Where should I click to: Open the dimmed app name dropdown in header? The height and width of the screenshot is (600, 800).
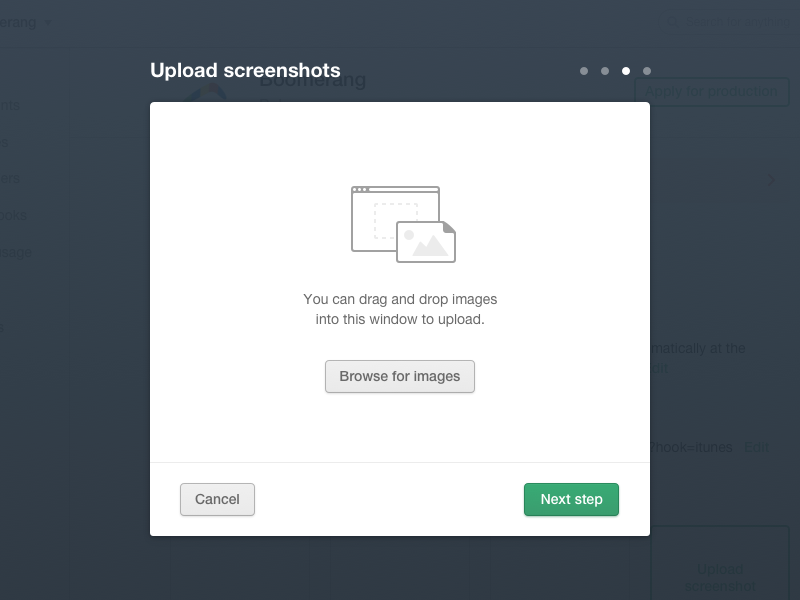26,22
